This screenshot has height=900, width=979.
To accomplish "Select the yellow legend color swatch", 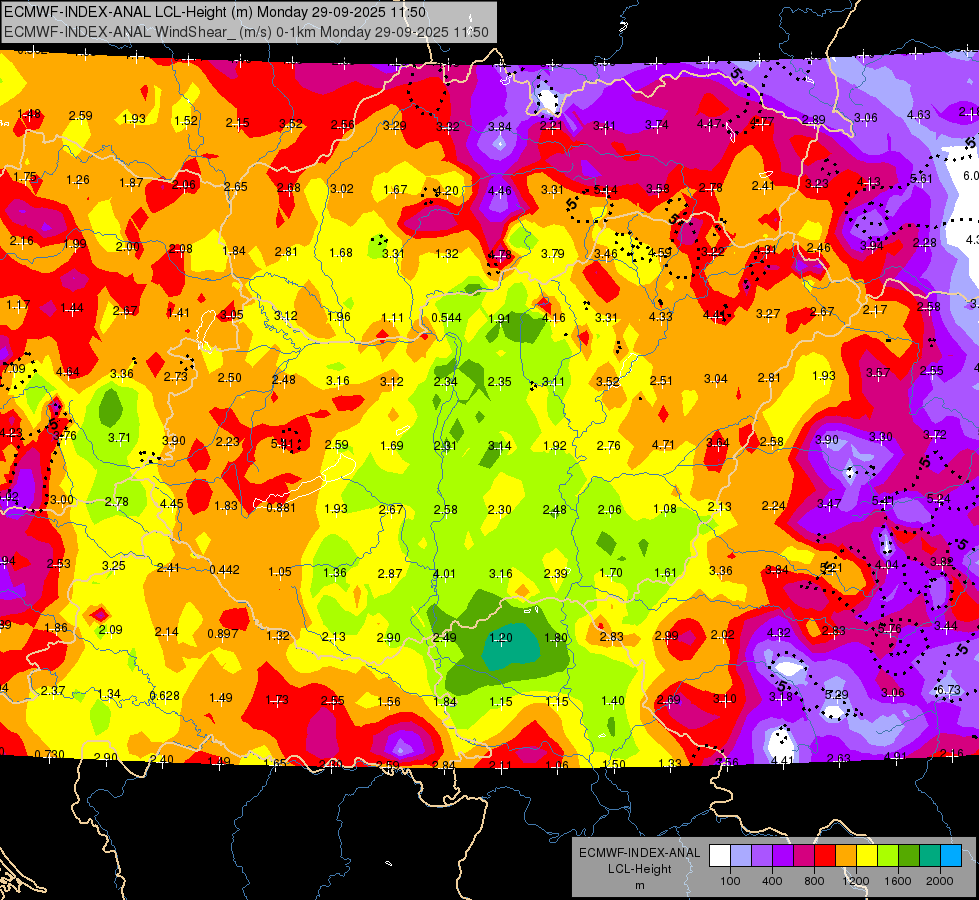I will point(867,855).
